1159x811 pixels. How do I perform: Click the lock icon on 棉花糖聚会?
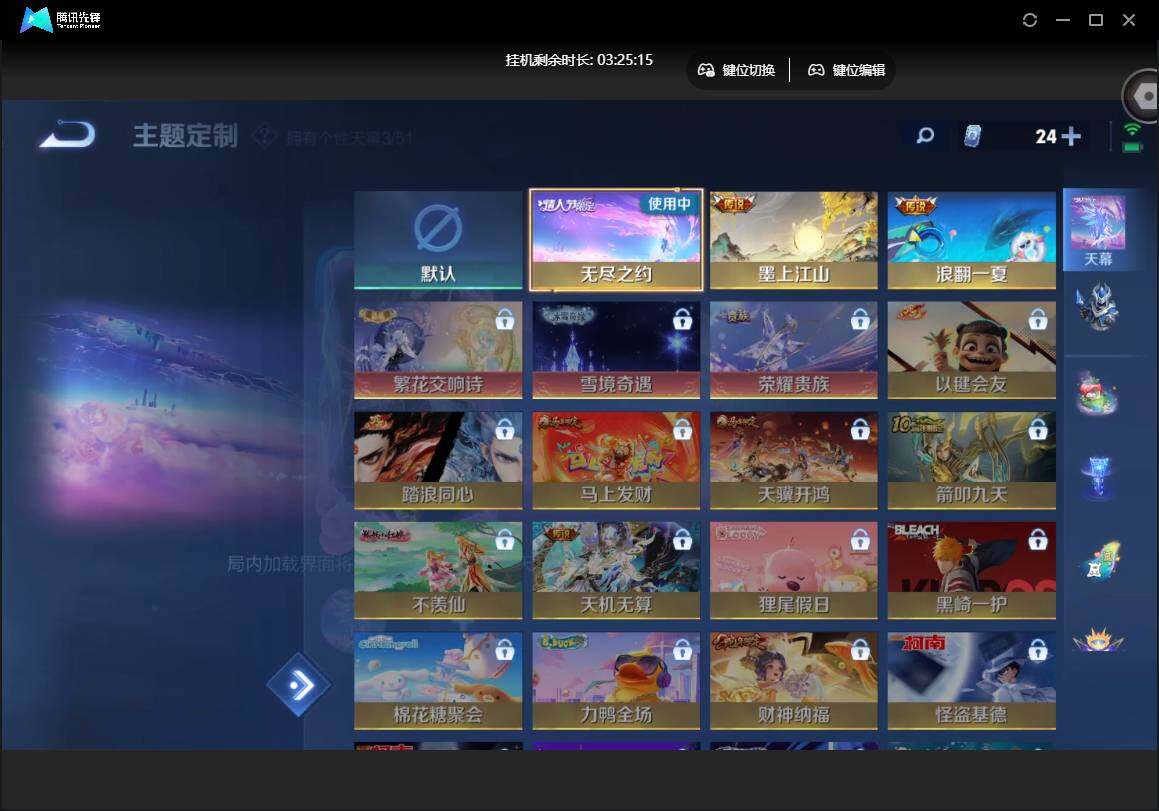(505, 650)
